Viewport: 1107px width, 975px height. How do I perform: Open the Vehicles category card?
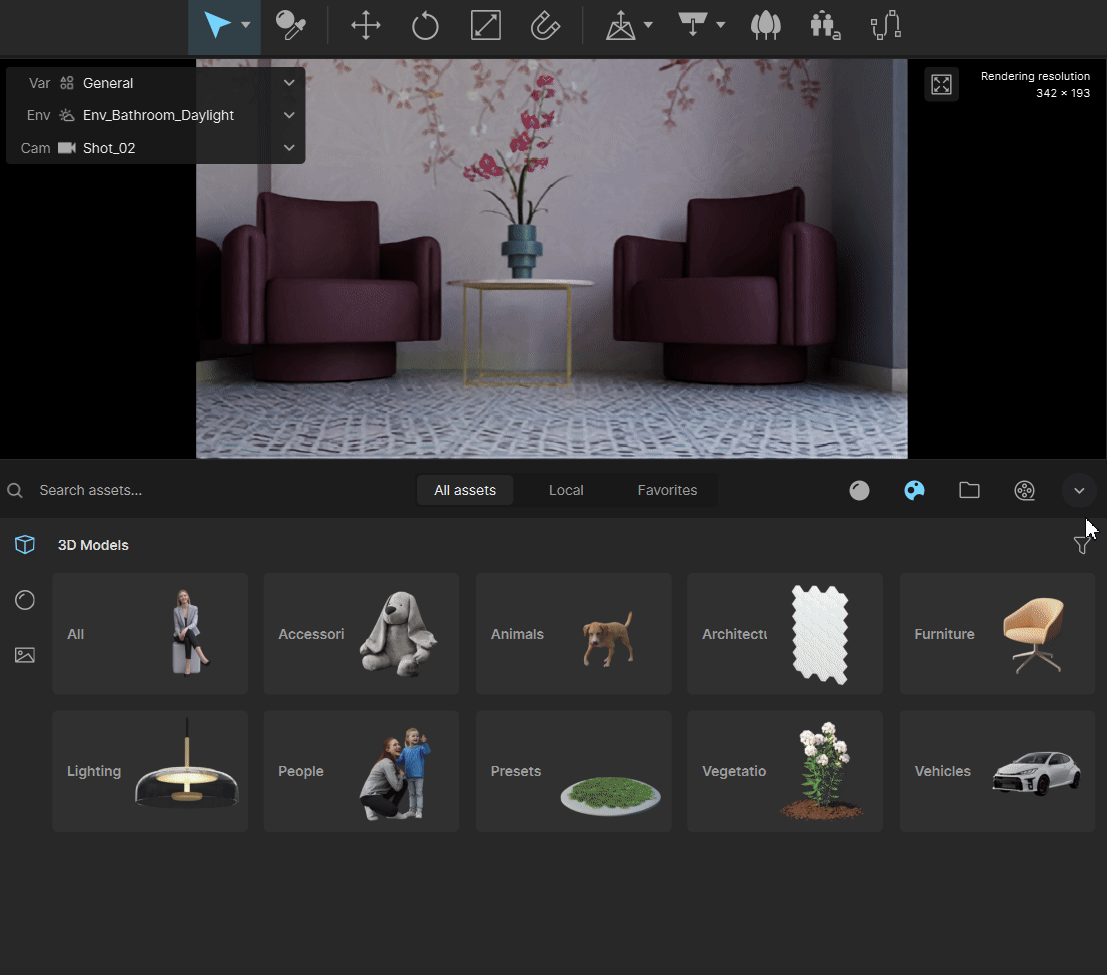click(x=997, y=771)
